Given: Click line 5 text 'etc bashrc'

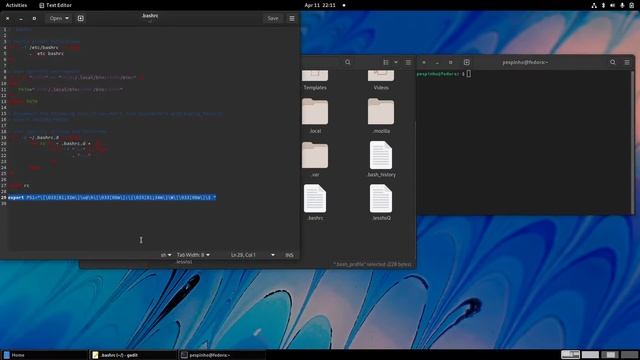Looking at the screenshot, I should (x=50, y=53).
